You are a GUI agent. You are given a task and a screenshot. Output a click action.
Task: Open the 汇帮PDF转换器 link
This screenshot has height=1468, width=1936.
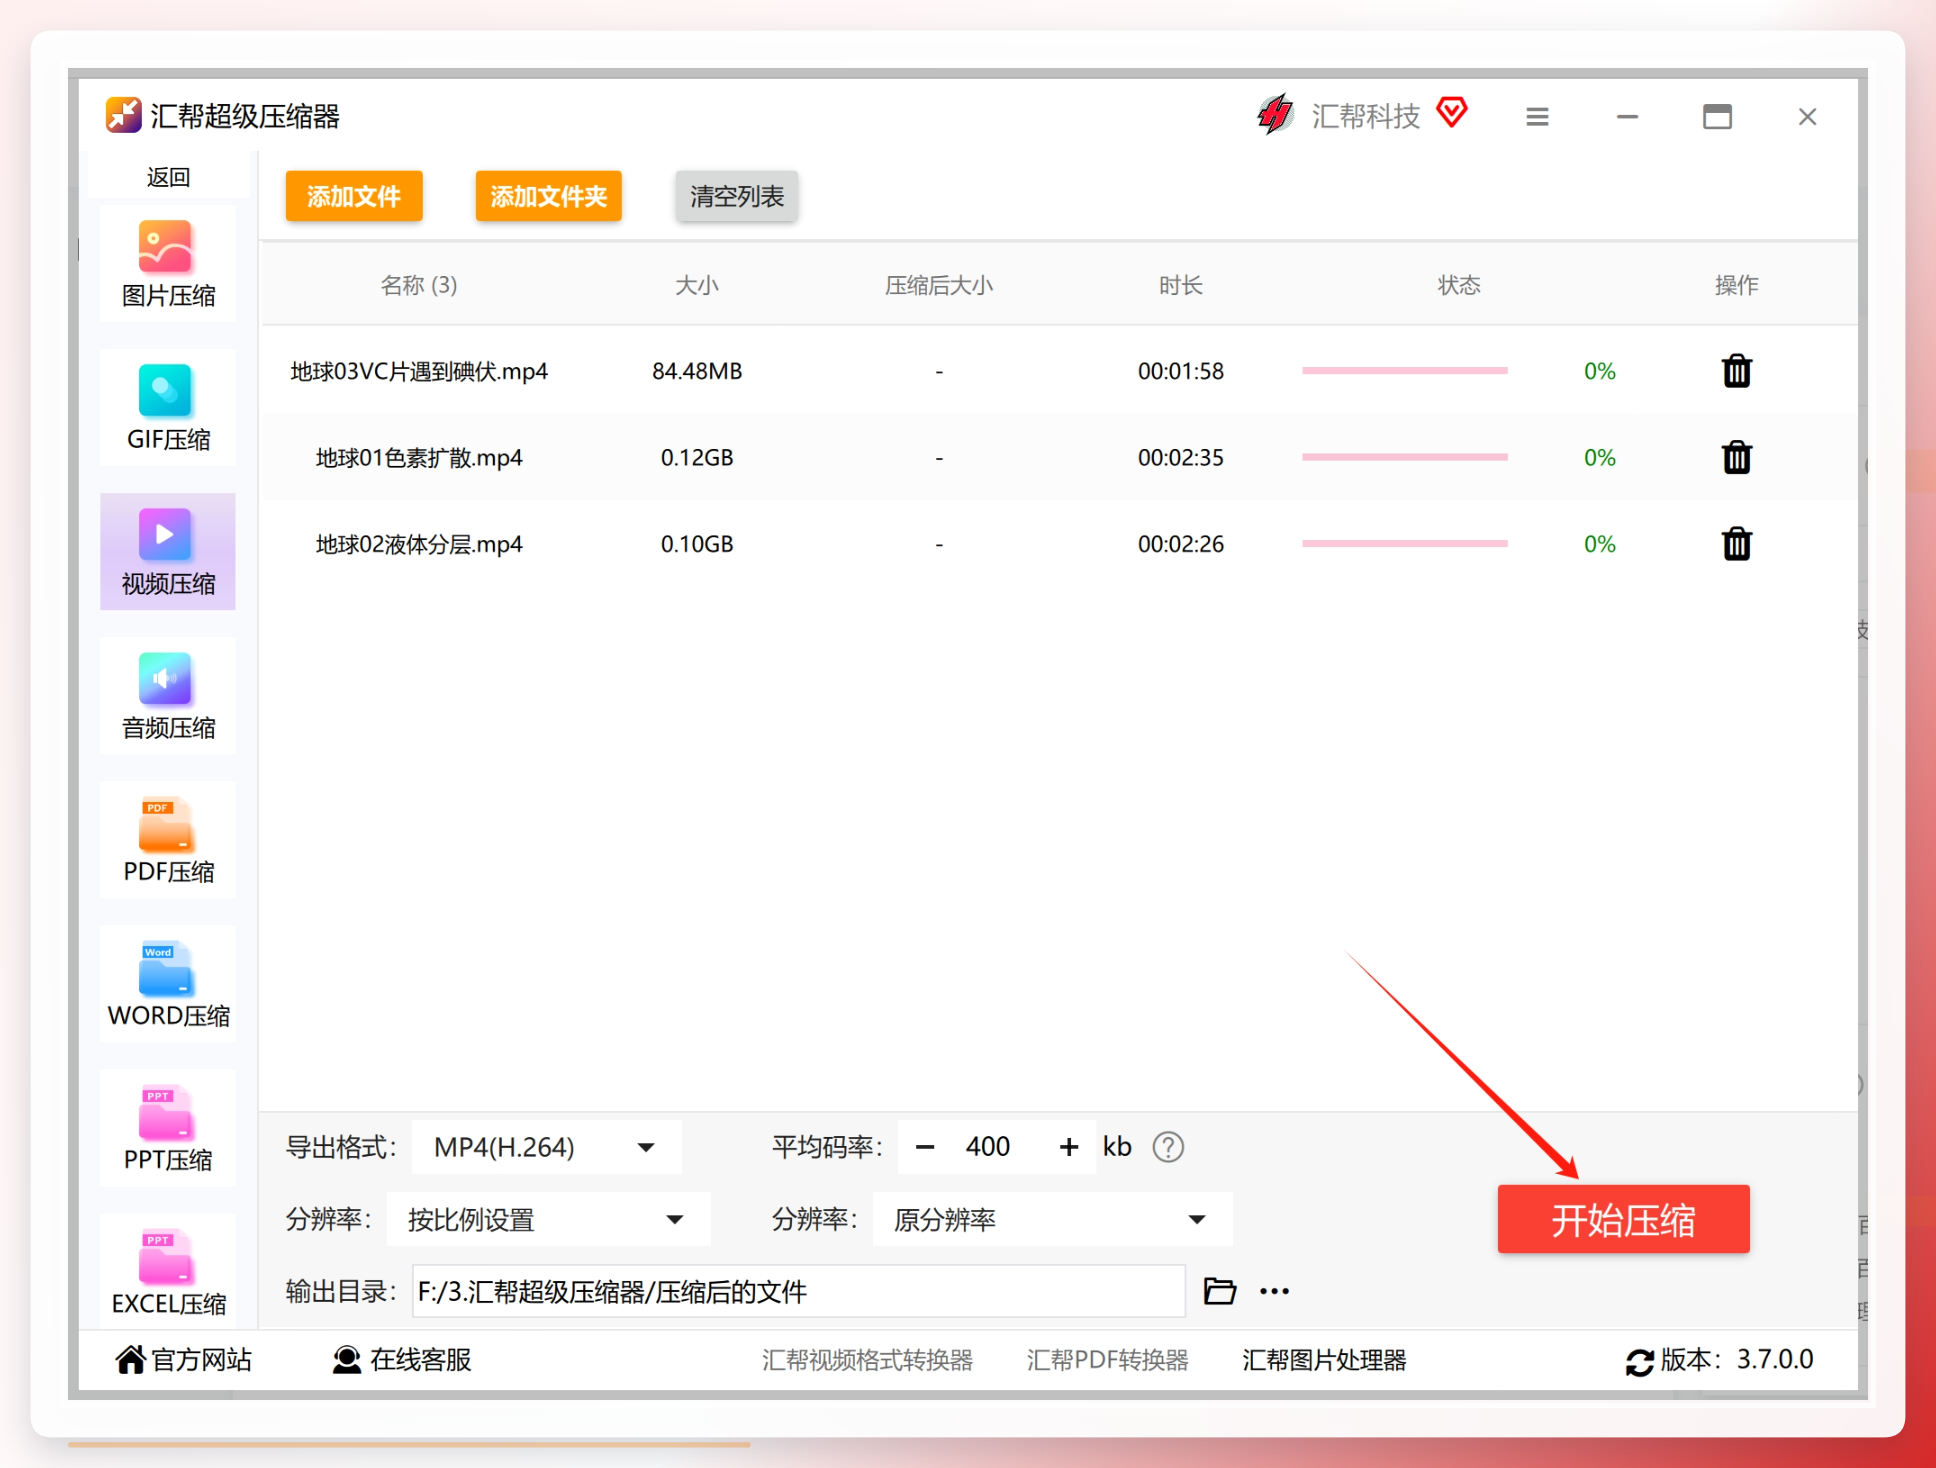(x=1107, y=1360)
